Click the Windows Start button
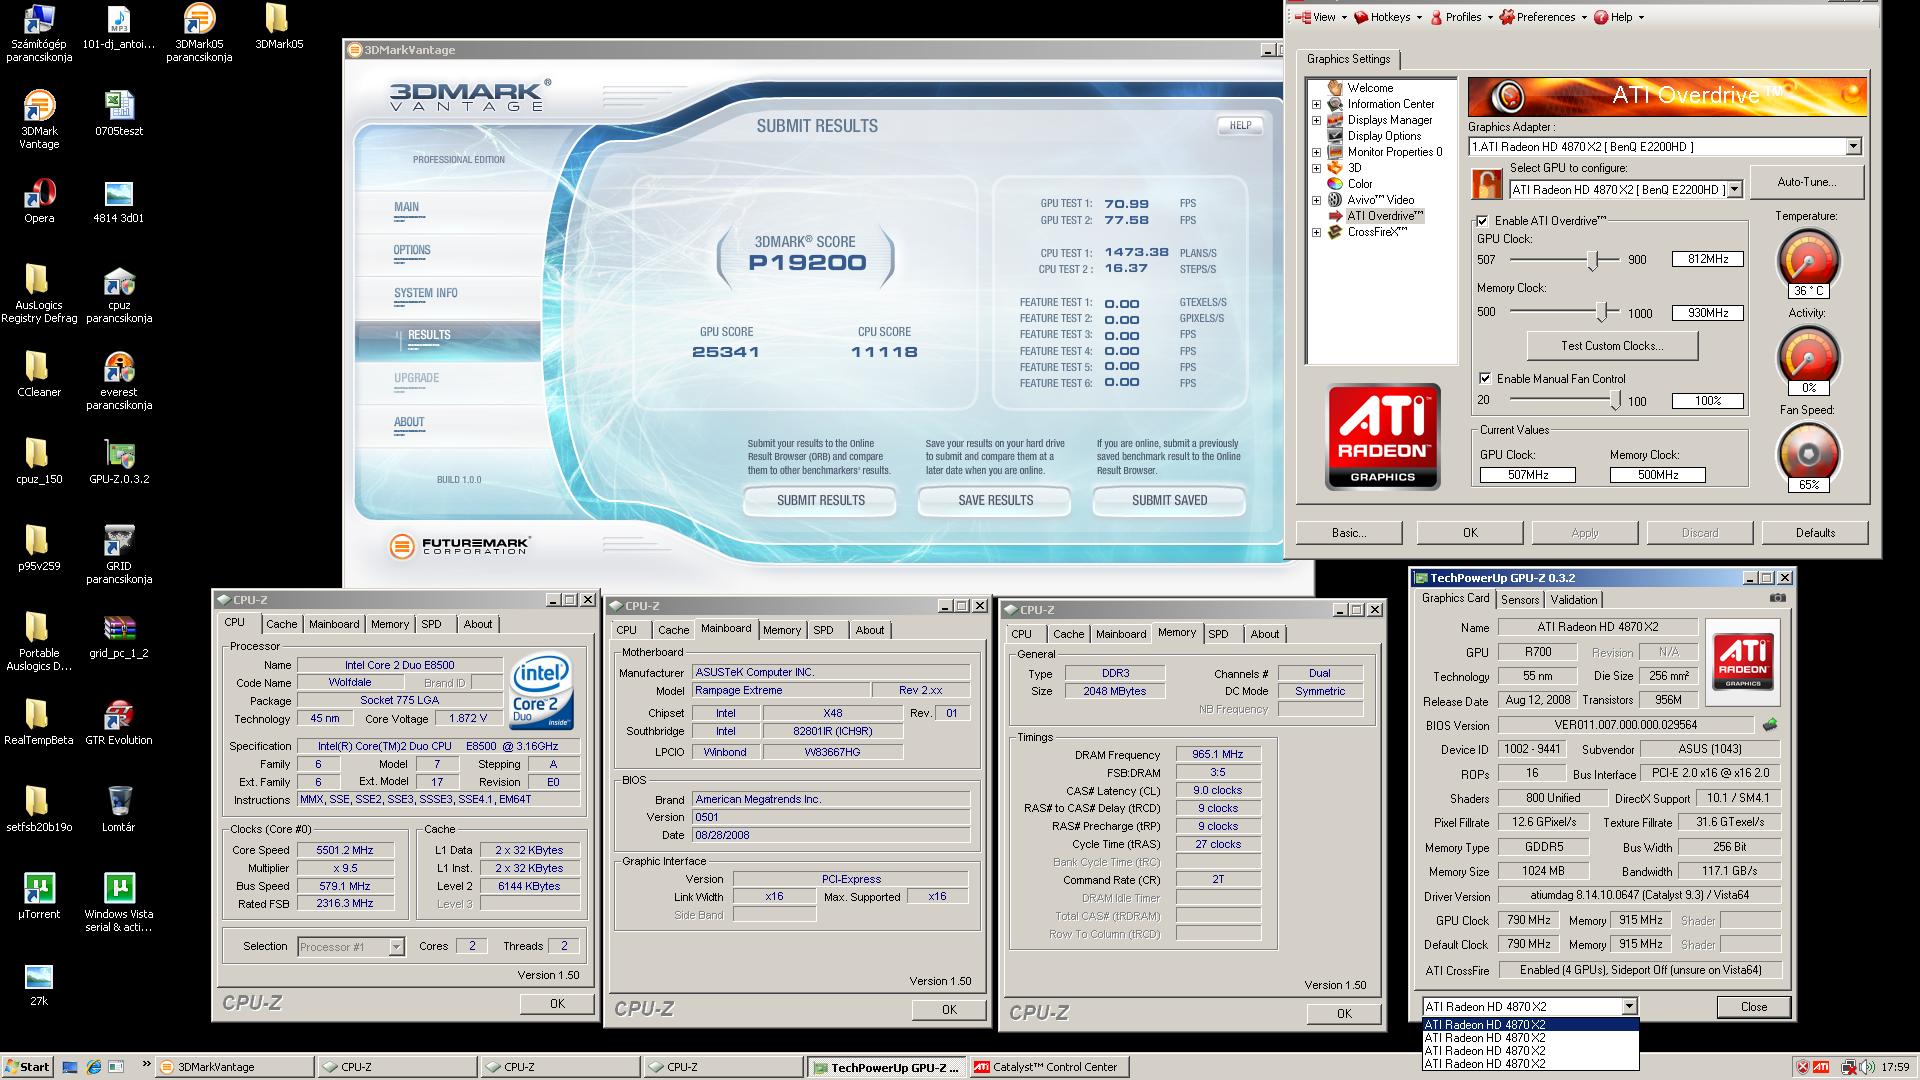1920x1080 pixels. [x=27, y=1067]
